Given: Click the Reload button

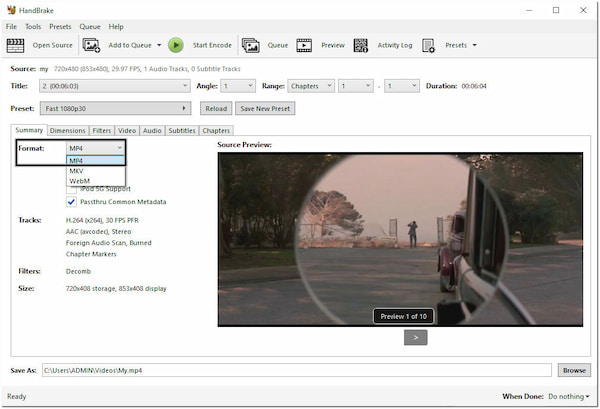Looking at the screenshot, I should pyautogui.click(x=216, y=109).
